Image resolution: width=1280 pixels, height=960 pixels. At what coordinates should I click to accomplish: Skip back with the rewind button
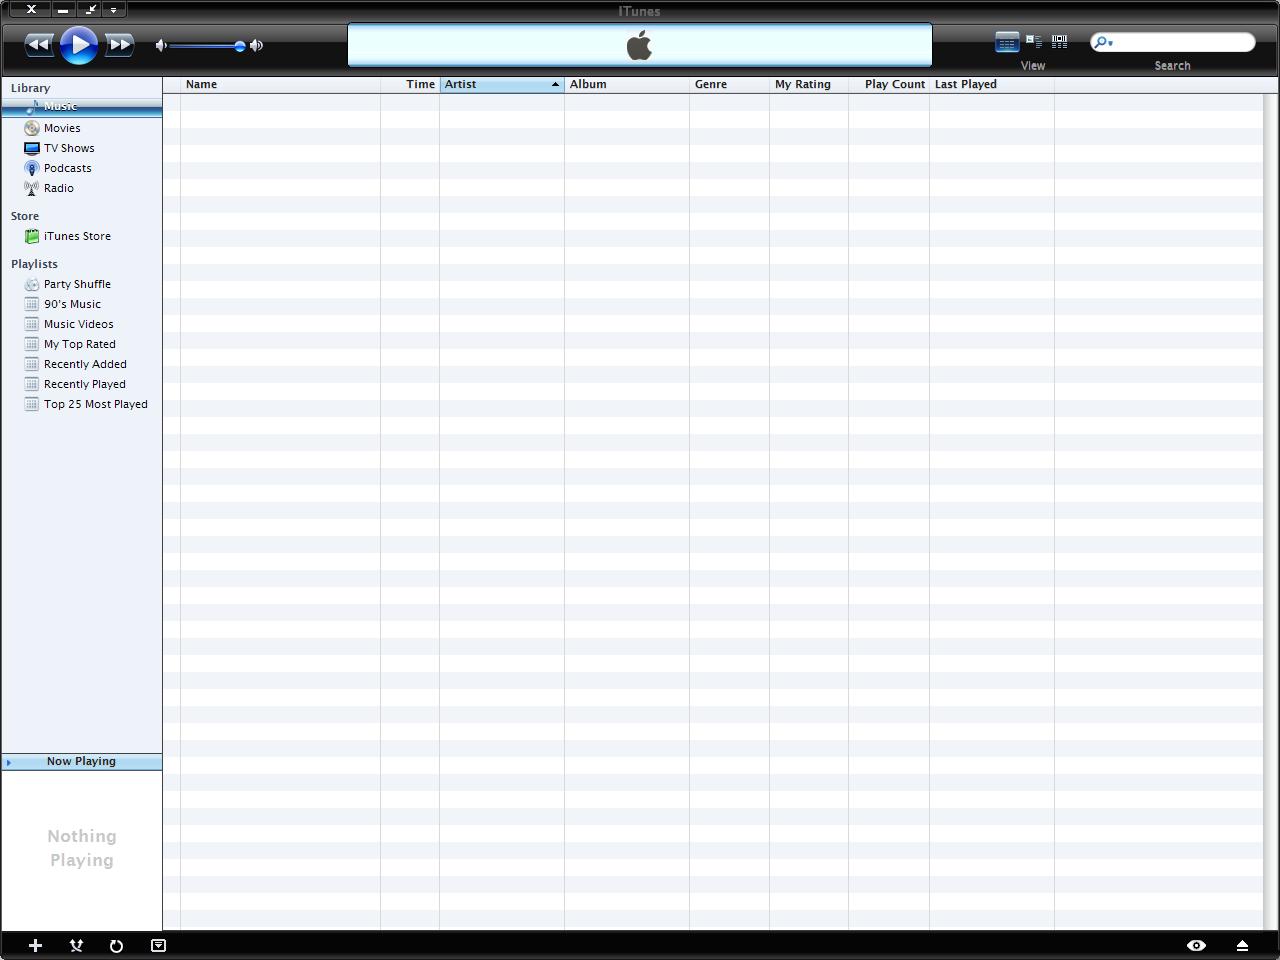click(x=38, y=44)
